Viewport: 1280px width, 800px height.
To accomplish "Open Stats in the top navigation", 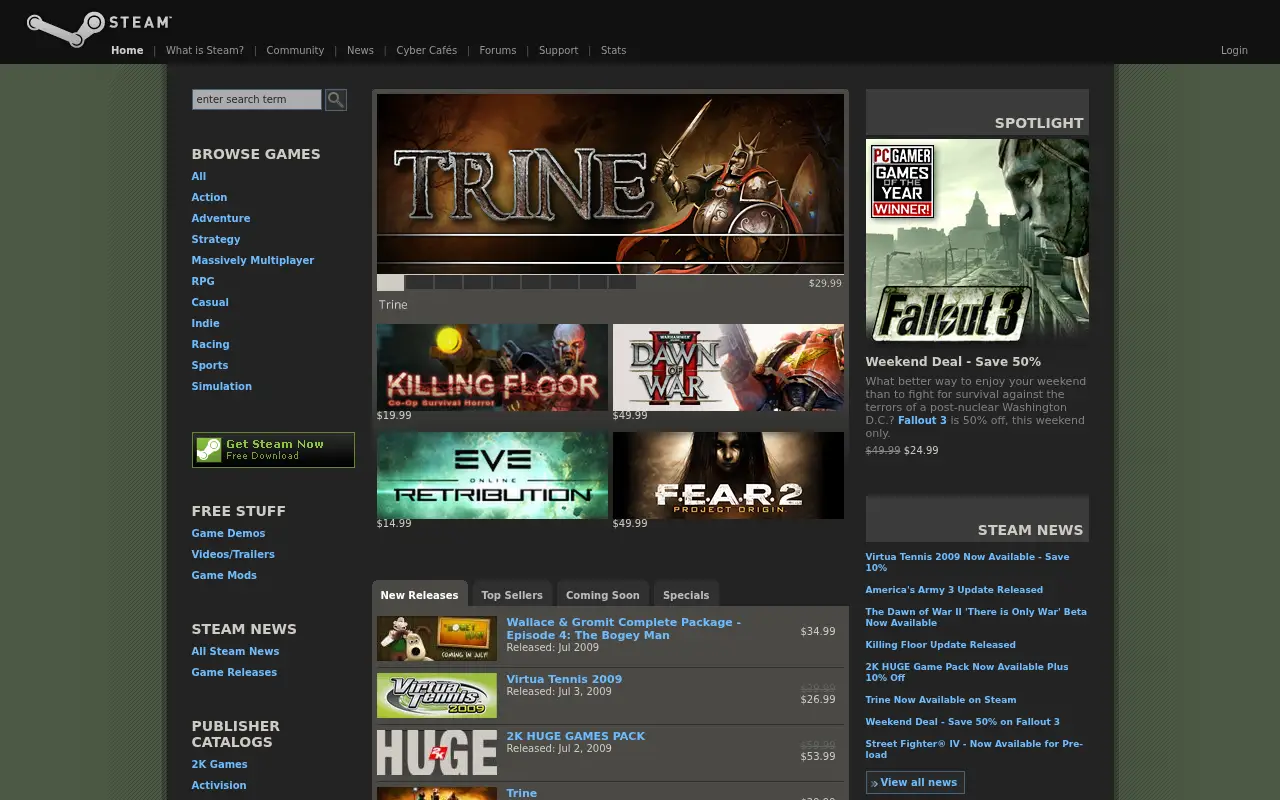I will click(614, 50).
